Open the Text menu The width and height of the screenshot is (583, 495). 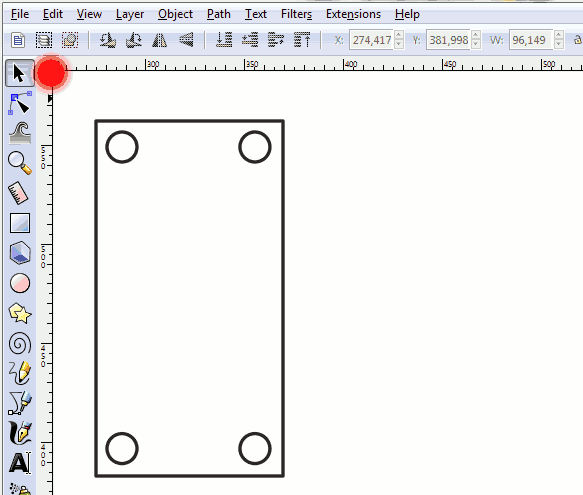pyautogui.click(x=256, y=14)
